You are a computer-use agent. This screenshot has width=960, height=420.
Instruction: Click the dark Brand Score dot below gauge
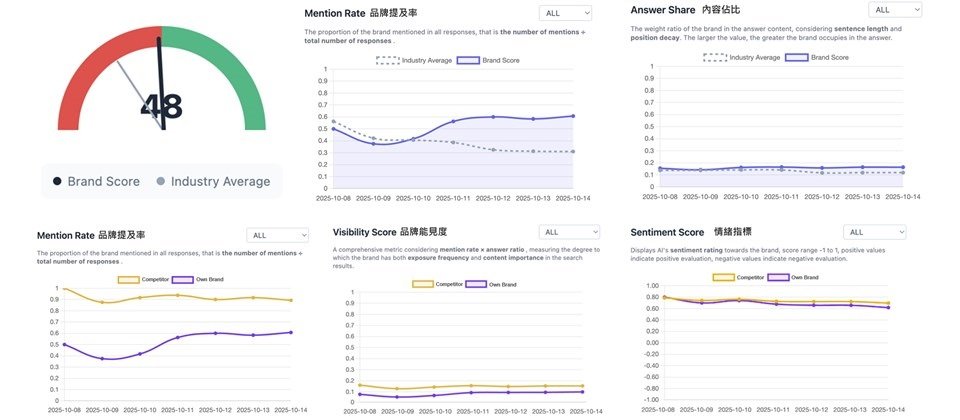click(57, 182)
